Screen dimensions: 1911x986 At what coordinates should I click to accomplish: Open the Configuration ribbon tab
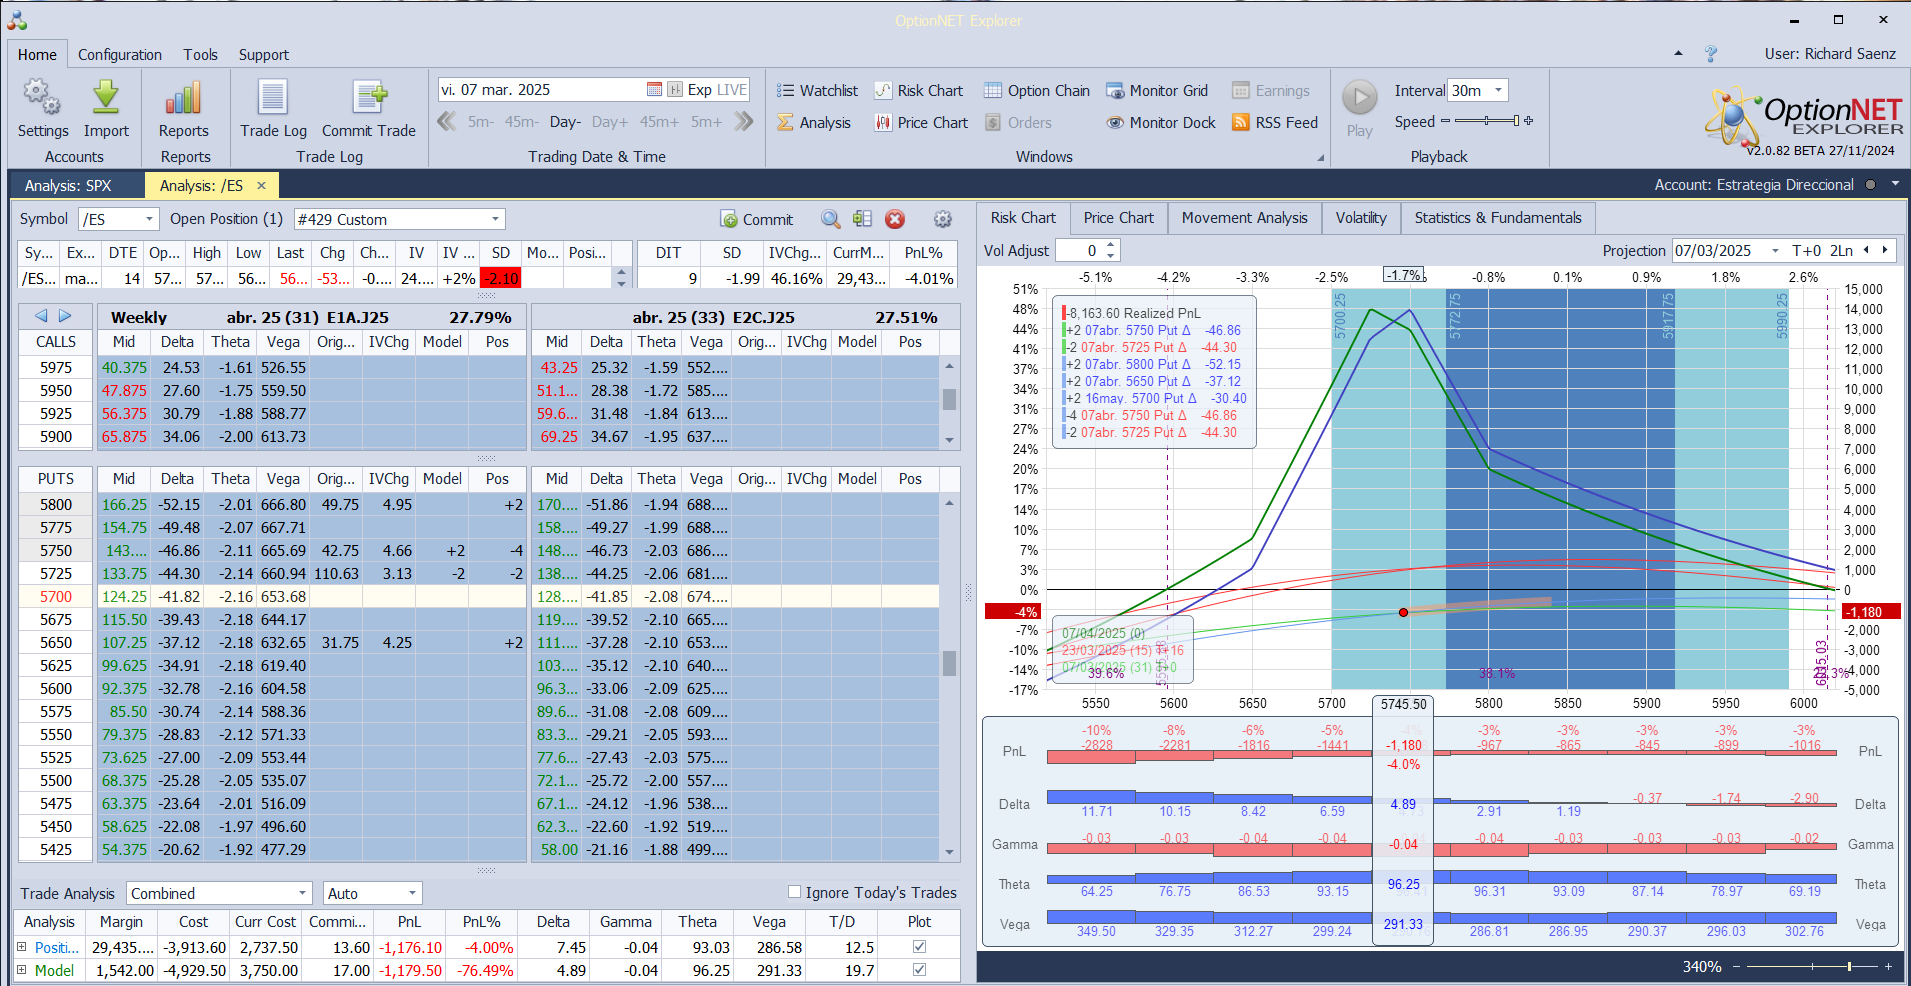120,55
